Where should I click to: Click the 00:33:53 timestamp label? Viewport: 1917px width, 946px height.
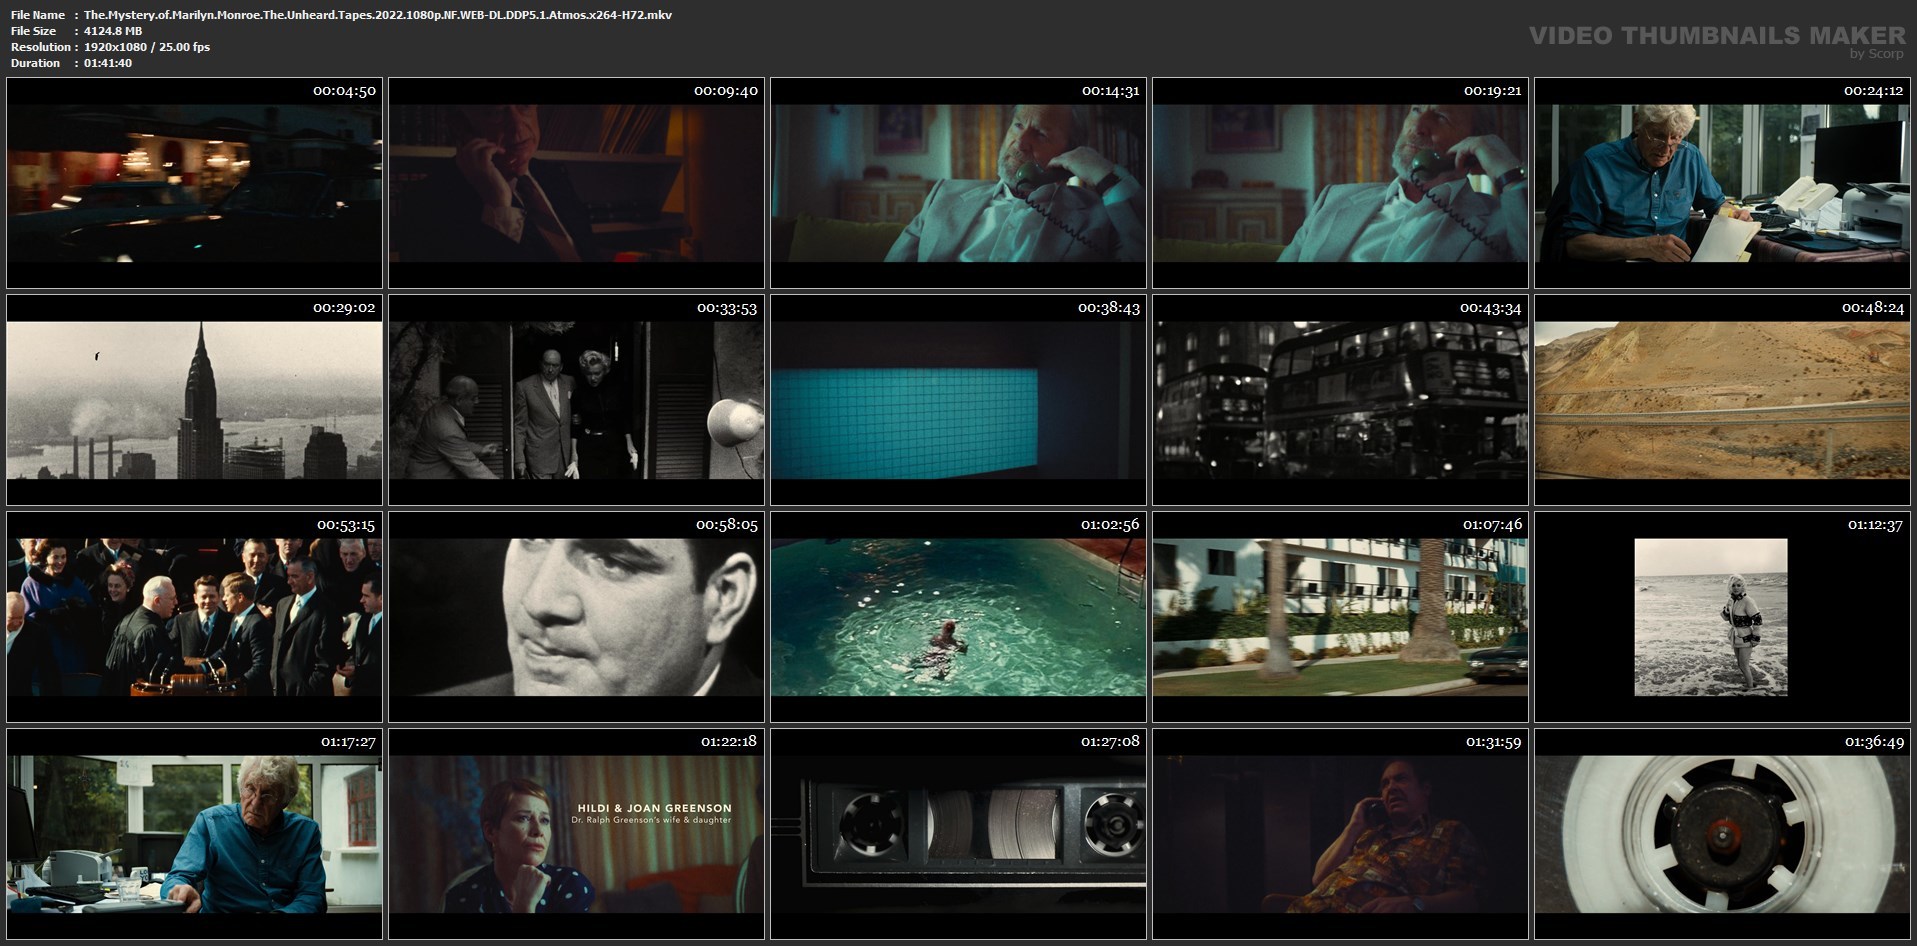pos(727,308)
